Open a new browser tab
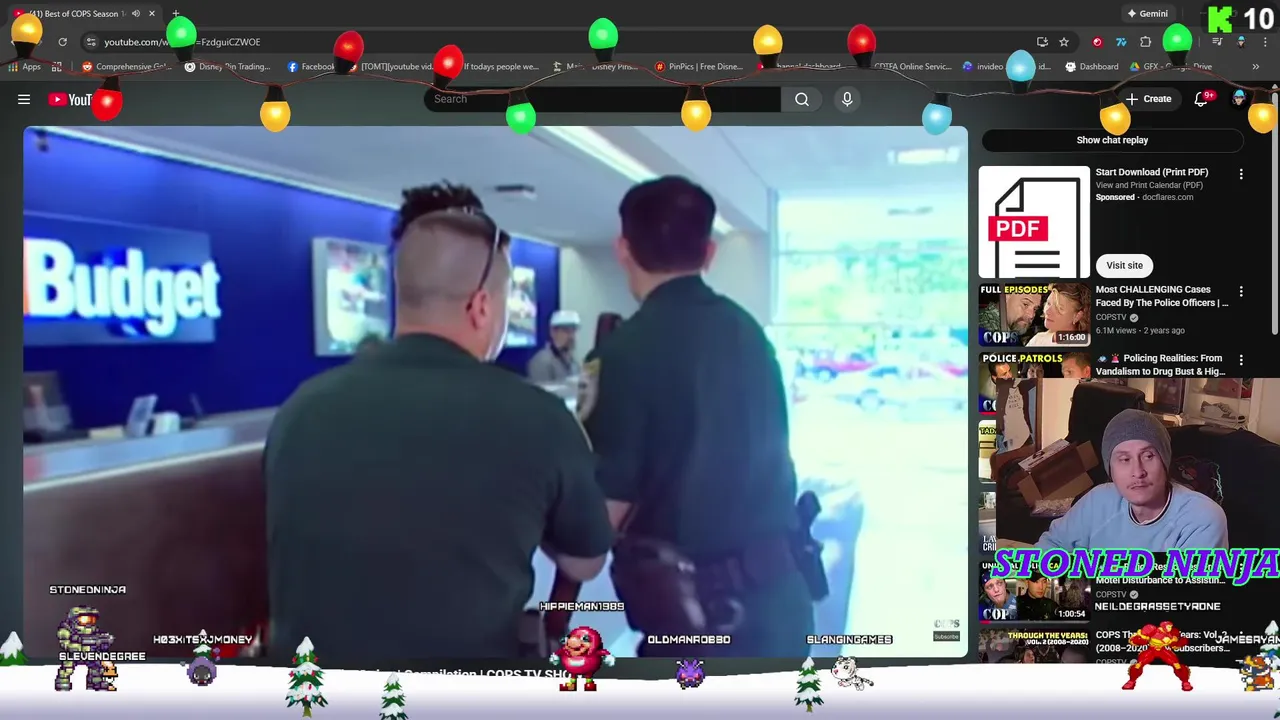 click(176, 14)
